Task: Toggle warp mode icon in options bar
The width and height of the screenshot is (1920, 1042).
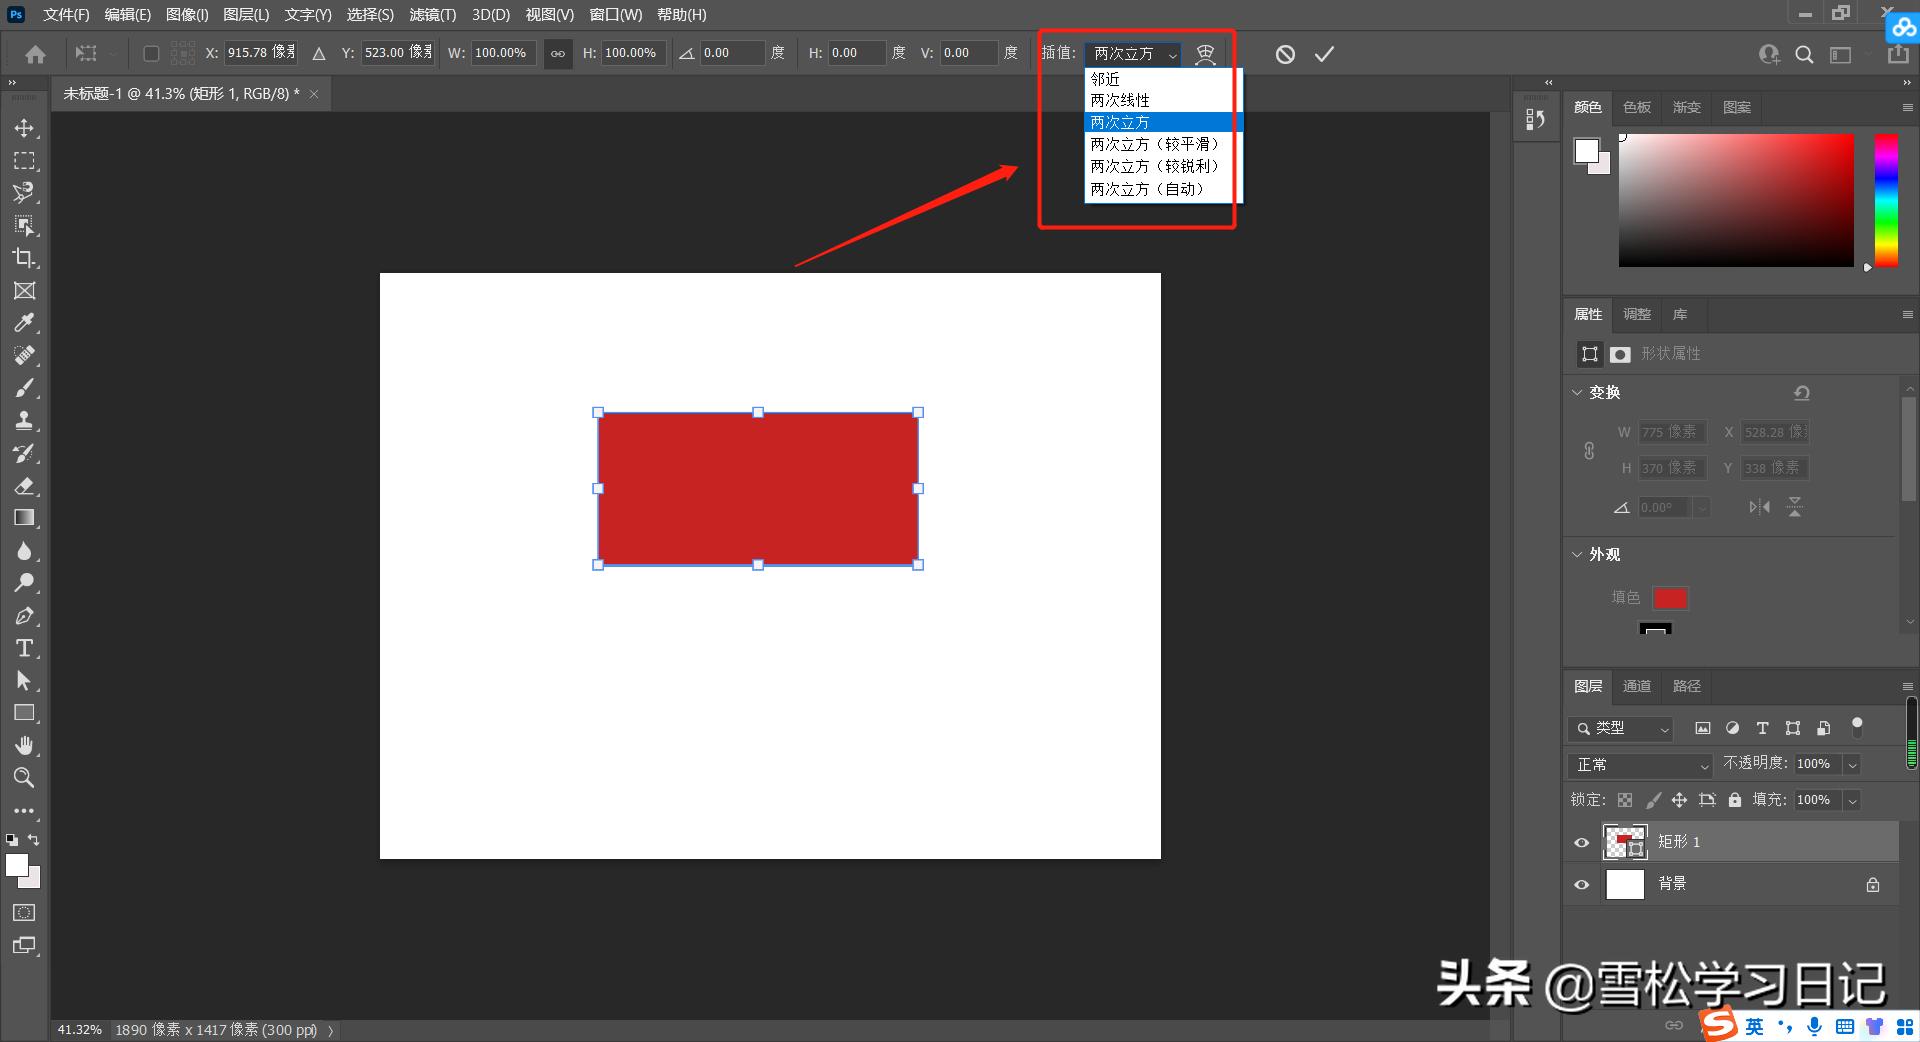Action: pyautogui.click(x=1205, y=54)
